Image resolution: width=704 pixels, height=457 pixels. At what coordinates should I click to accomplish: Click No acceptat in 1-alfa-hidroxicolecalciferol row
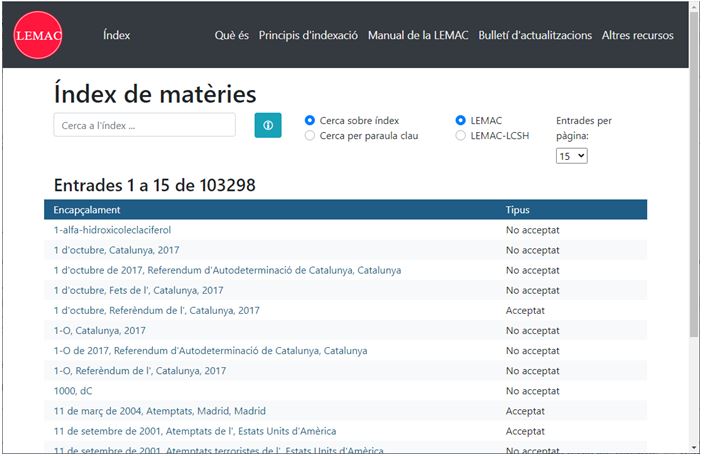click(532, 230)
